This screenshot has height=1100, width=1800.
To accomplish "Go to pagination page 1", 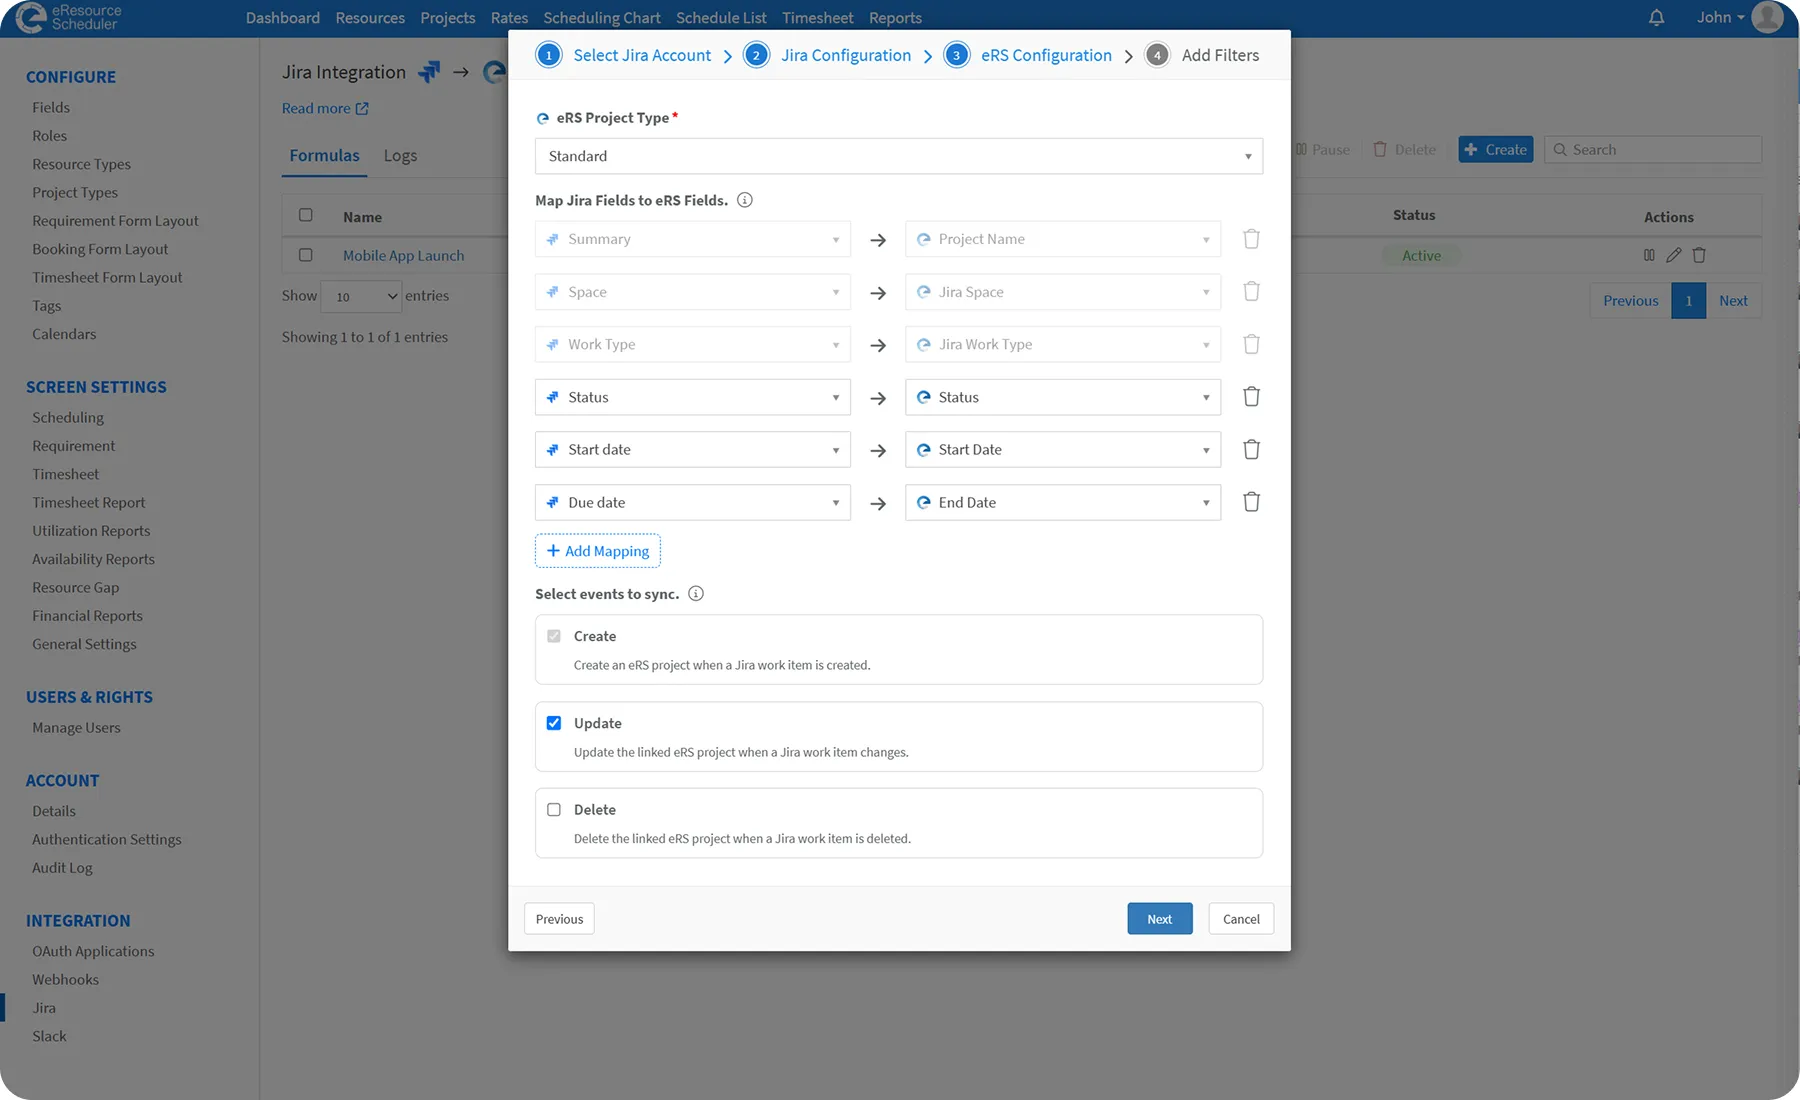I will click(x=1689, y=301).
